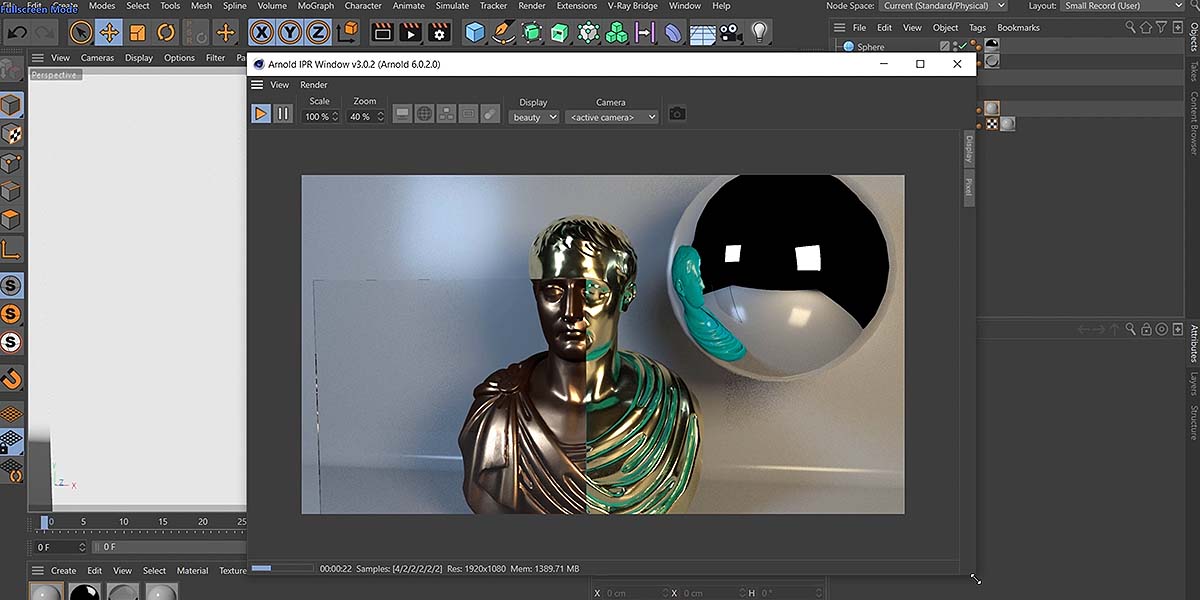
Task: Open the Render menu in IPR window
Action: pos(314,85)
